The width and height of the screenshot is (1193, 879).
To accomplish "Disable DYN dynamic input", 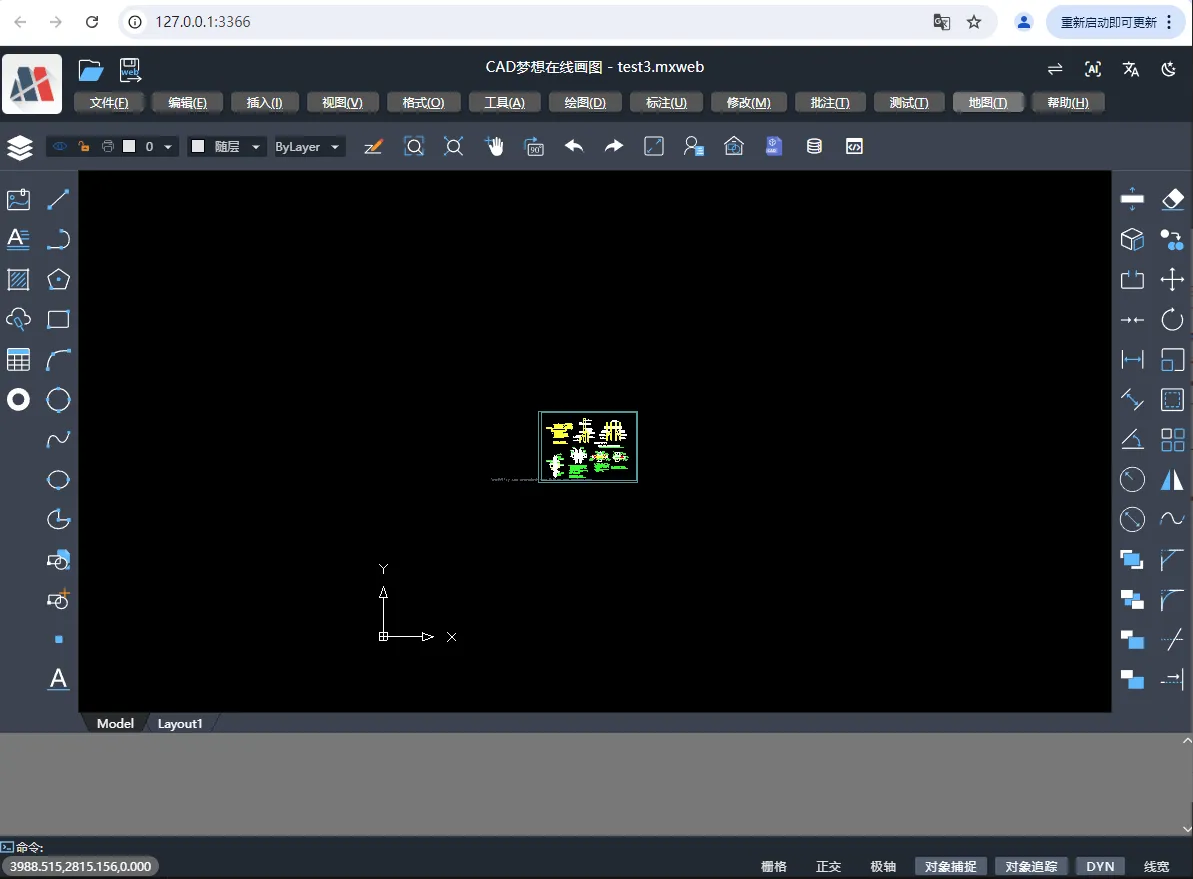I will coord(1100,866).
